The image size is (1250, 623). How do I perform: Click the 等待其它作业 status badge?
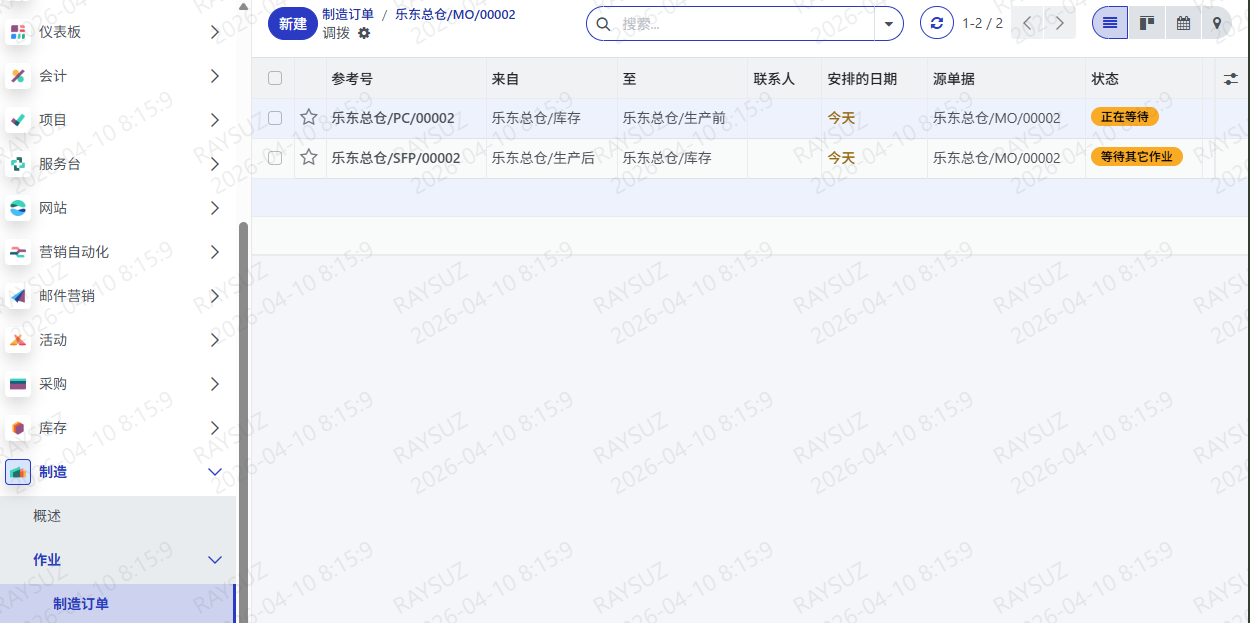1137,157
